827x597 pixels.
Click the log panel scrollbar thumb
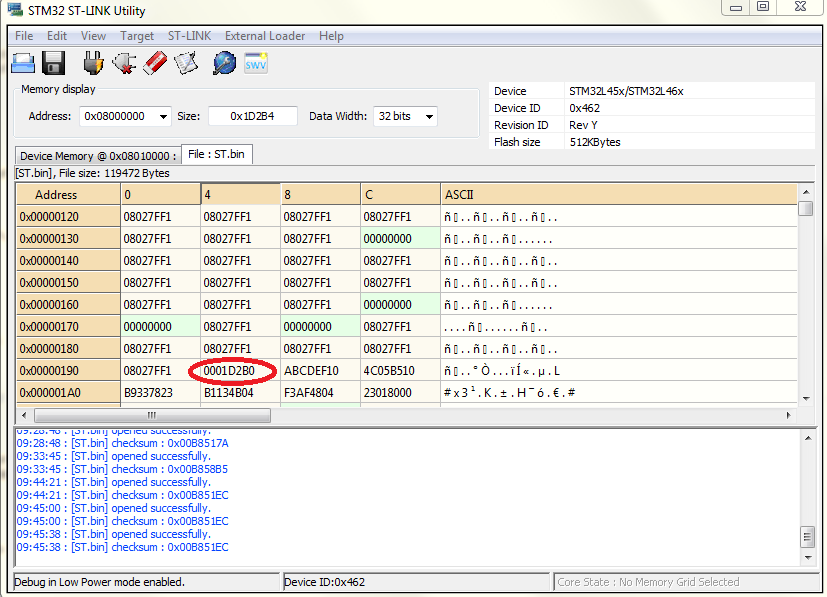pyautogui.click(x=807, y=538)
